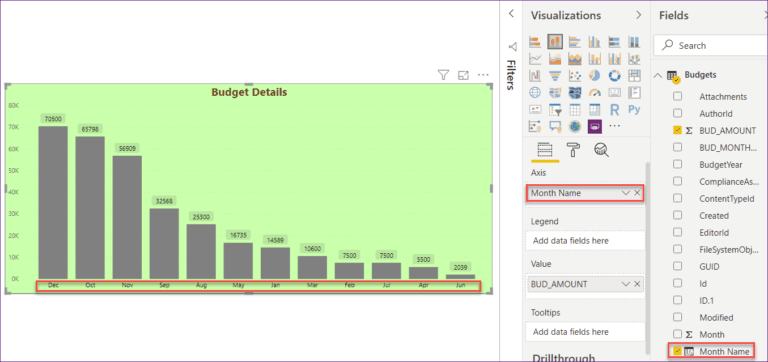Open more custom visuals ellipsis
The image size is (768, 362).
pyautogui.click(x=614, y=126)
